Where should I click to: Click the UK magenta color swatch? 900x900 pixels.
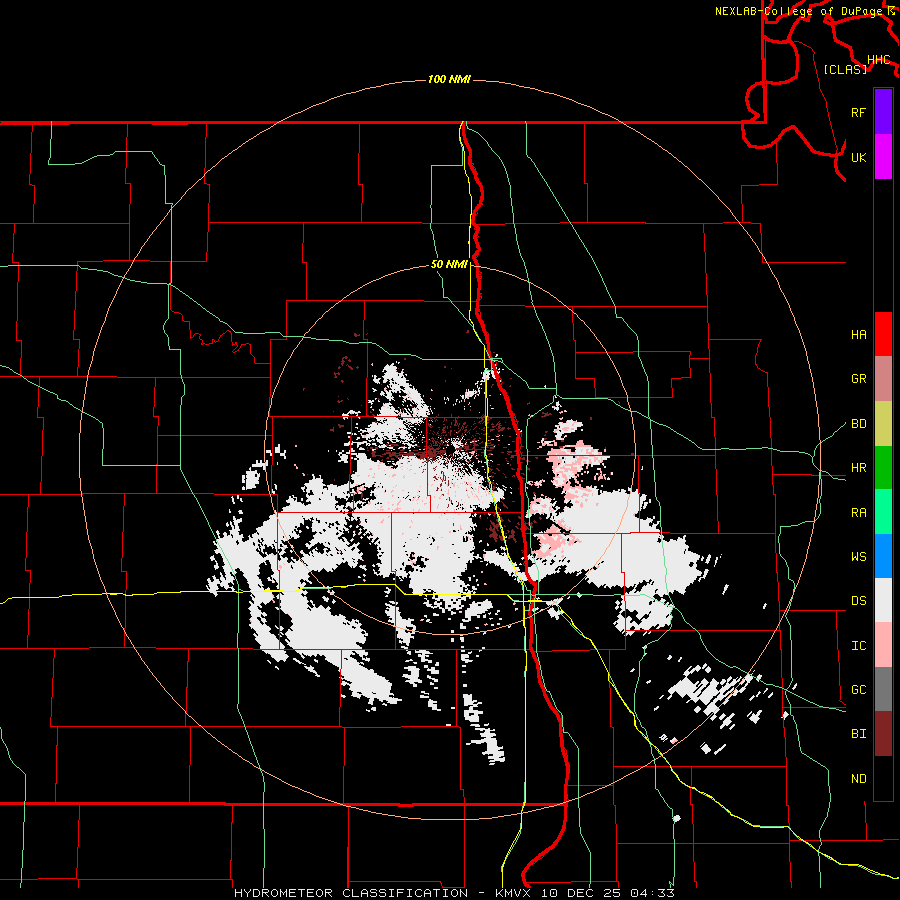(x=883, y=157)
